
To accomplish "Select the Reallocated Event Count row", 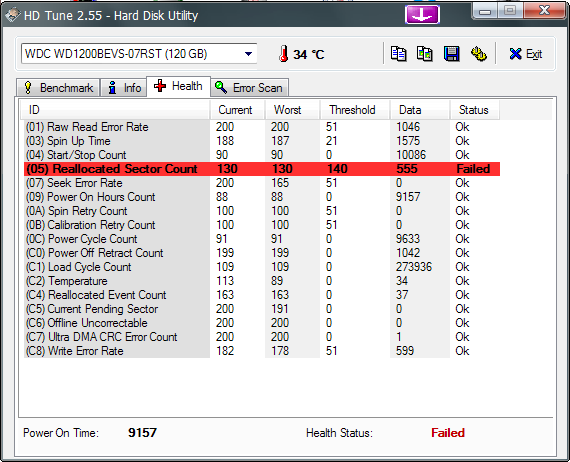I will 262,295.
